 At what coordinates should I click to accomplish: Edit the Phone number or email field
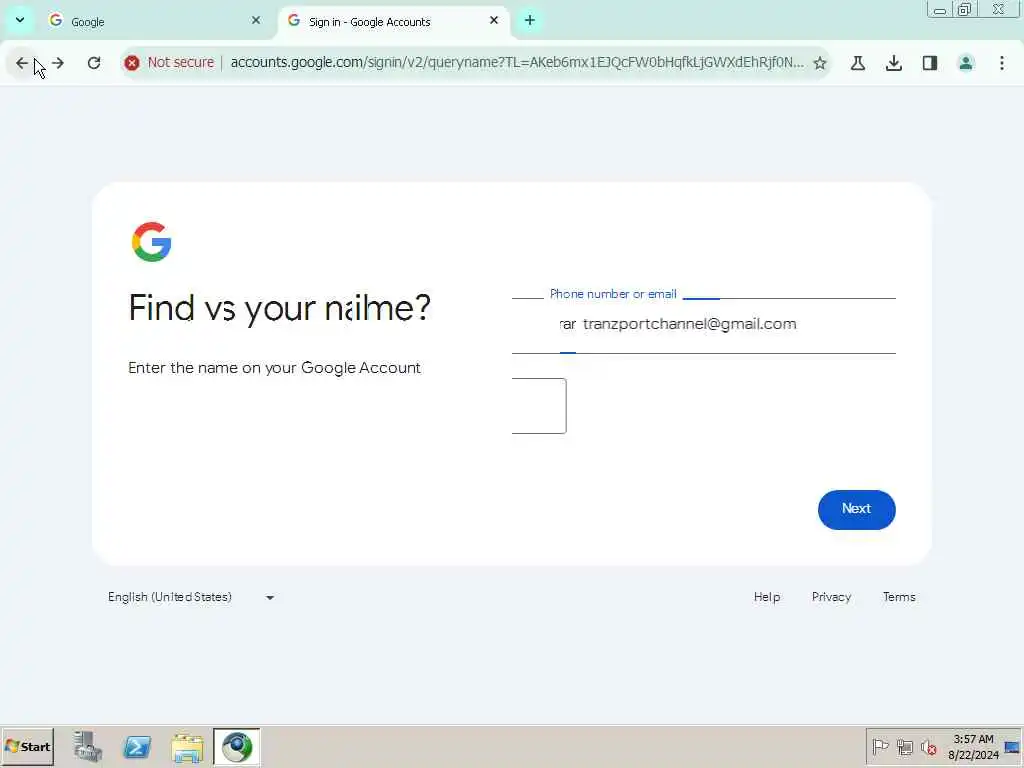coord(704,325)
